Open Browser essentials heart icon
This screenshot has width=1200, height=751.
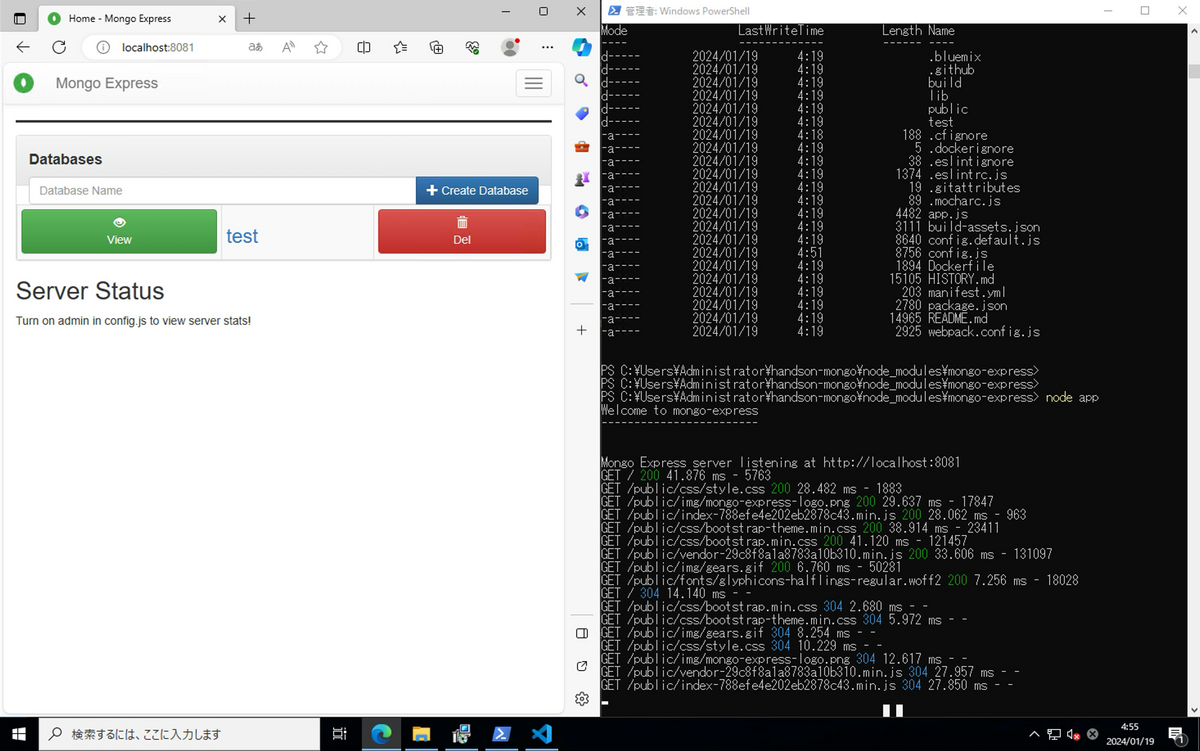(473, 47)
